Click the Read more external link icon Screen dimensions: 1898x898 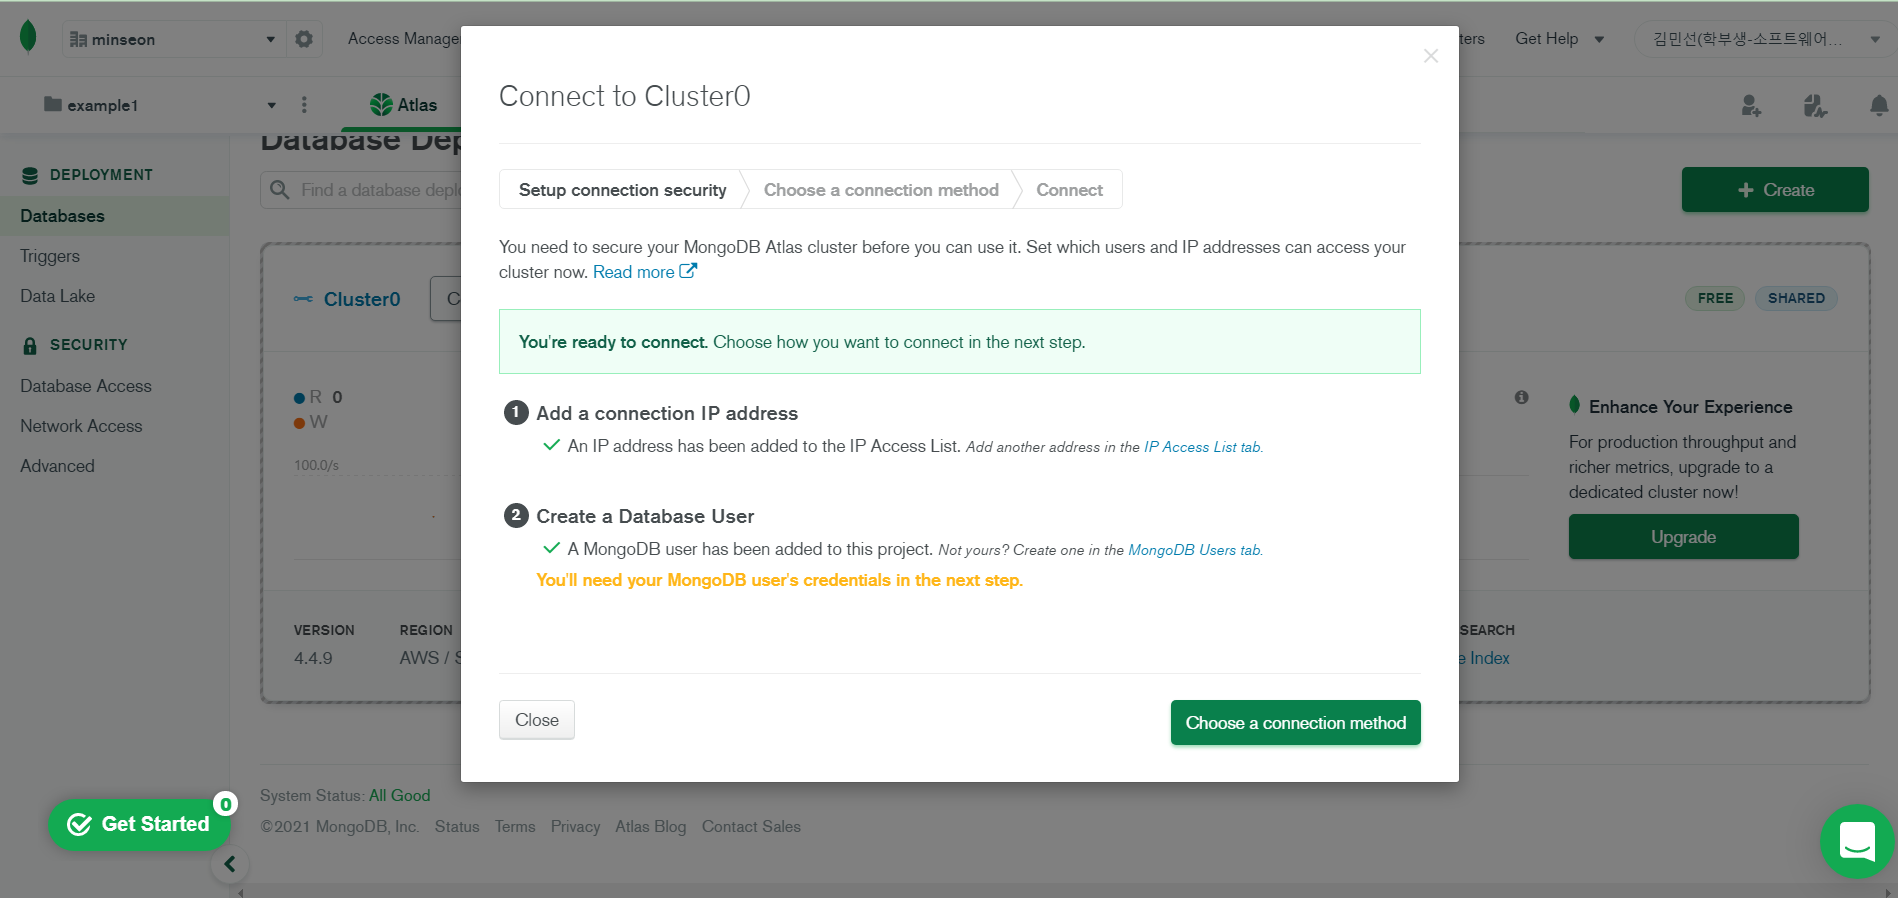pyautogui.click(x=688, y=271)
